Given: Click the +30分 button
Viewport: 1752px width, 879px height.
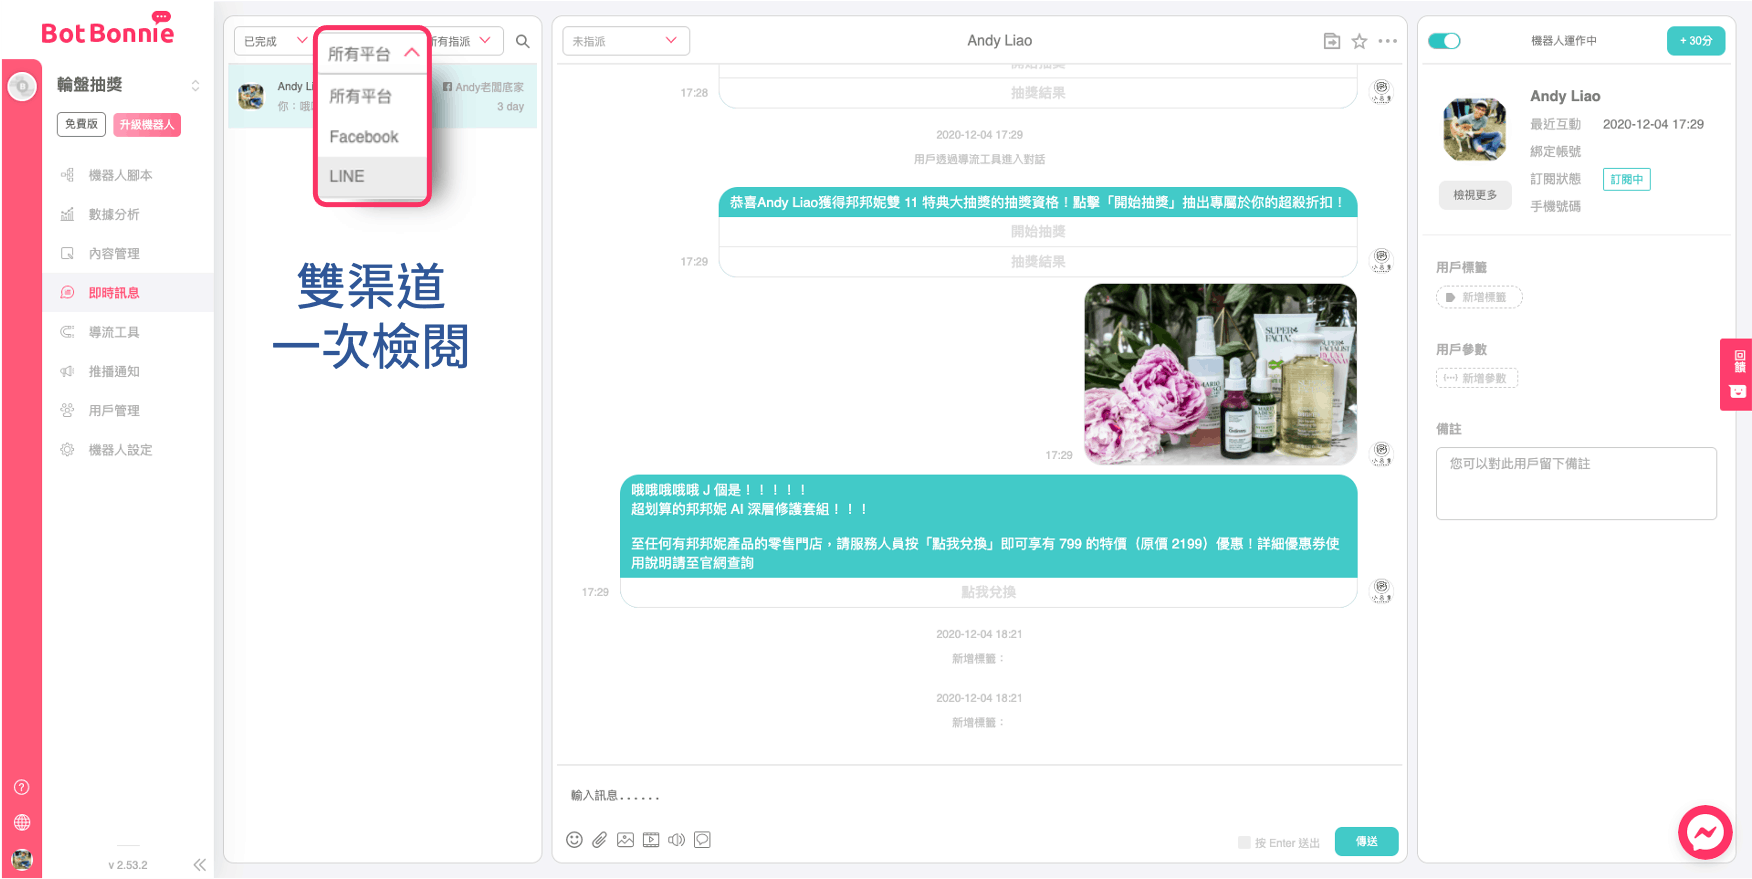Looking at the screenshot, I should (x=1695, y=41).
